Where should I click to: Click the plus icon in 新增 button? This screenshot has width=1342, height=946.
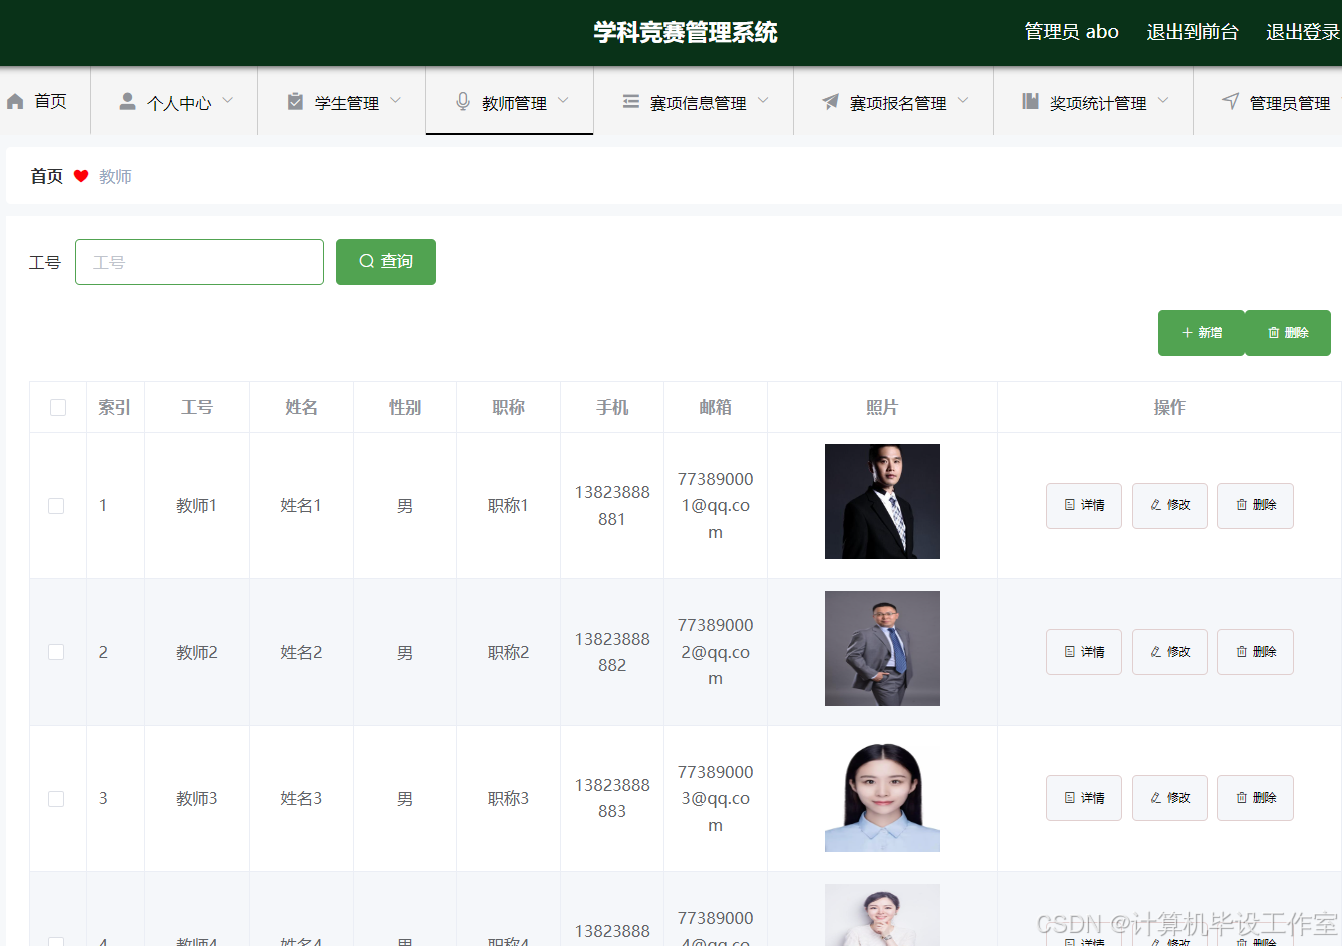[1187, 333]
